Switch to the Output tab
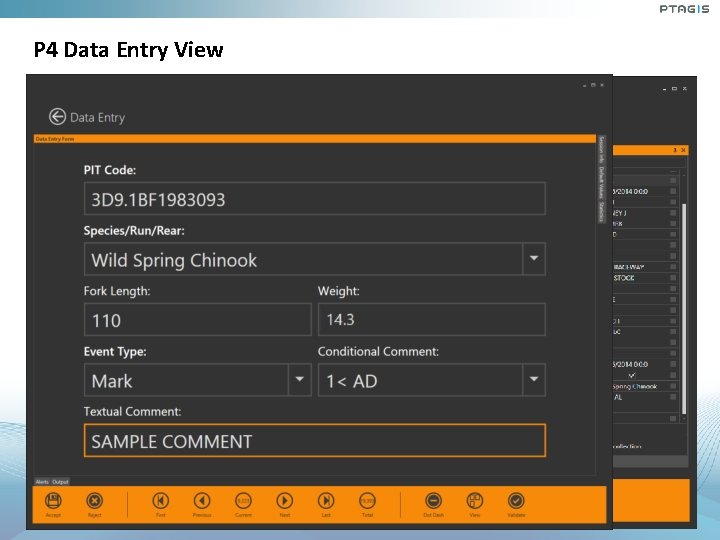Image resolution: width=720 pixels, height=540 pixels. click(x=60, y=482)
